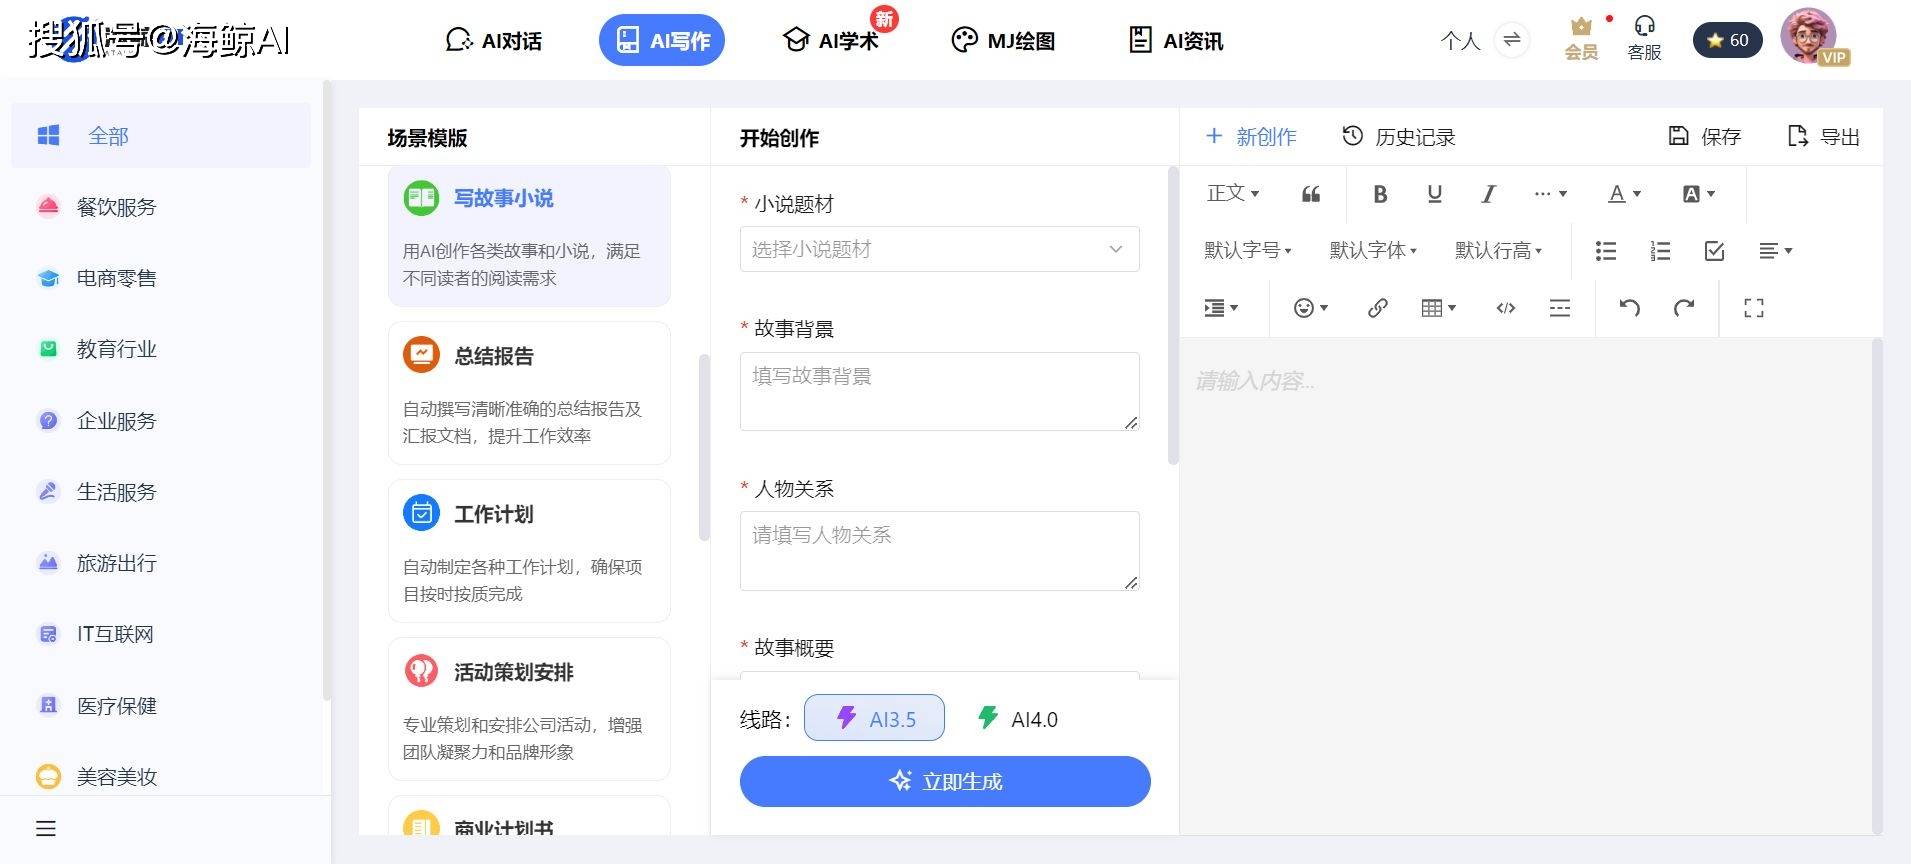Image resolution: width=1911 pixels, height=864 pixels.
Task: Open 历史记录 history records
Action: tap(1398, 137)
